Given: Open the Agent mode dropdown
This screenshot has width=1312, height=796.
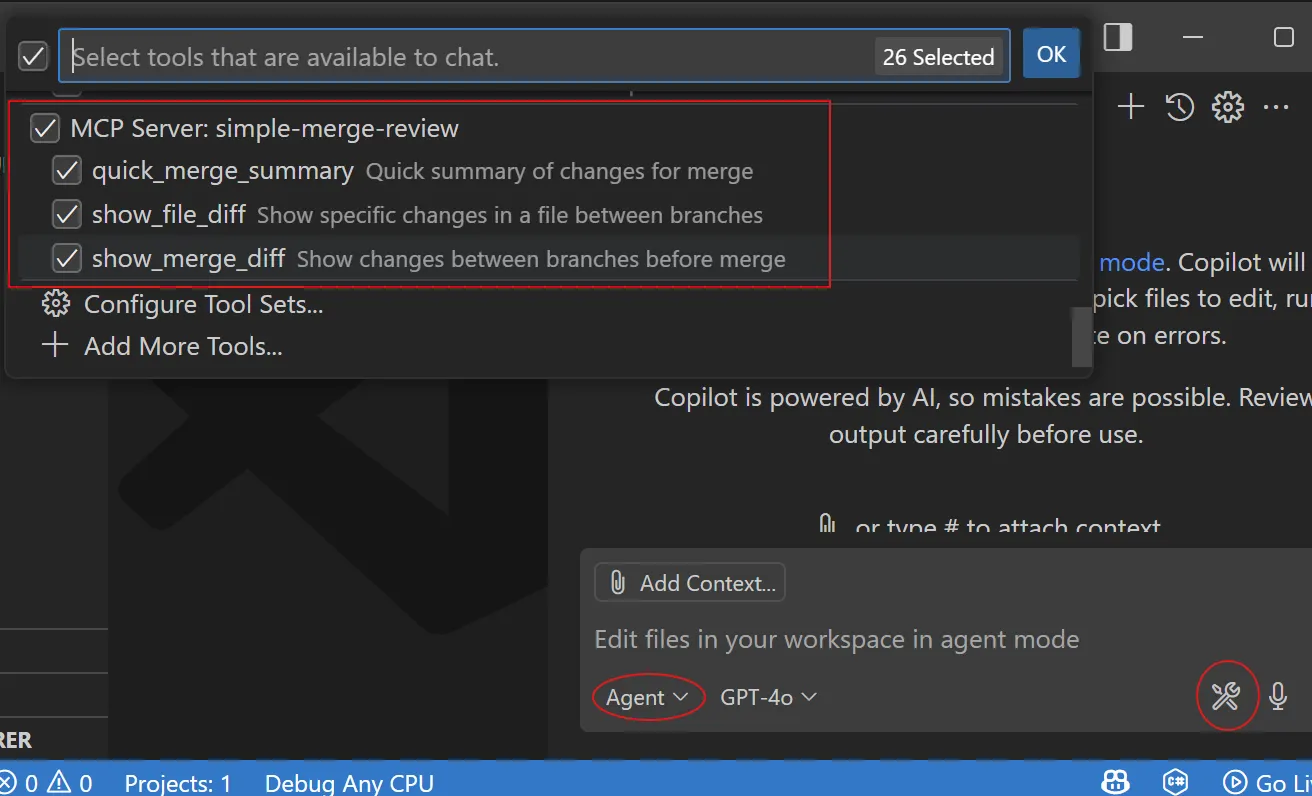Looking at the screenshot, I should (x=647, y=697).
